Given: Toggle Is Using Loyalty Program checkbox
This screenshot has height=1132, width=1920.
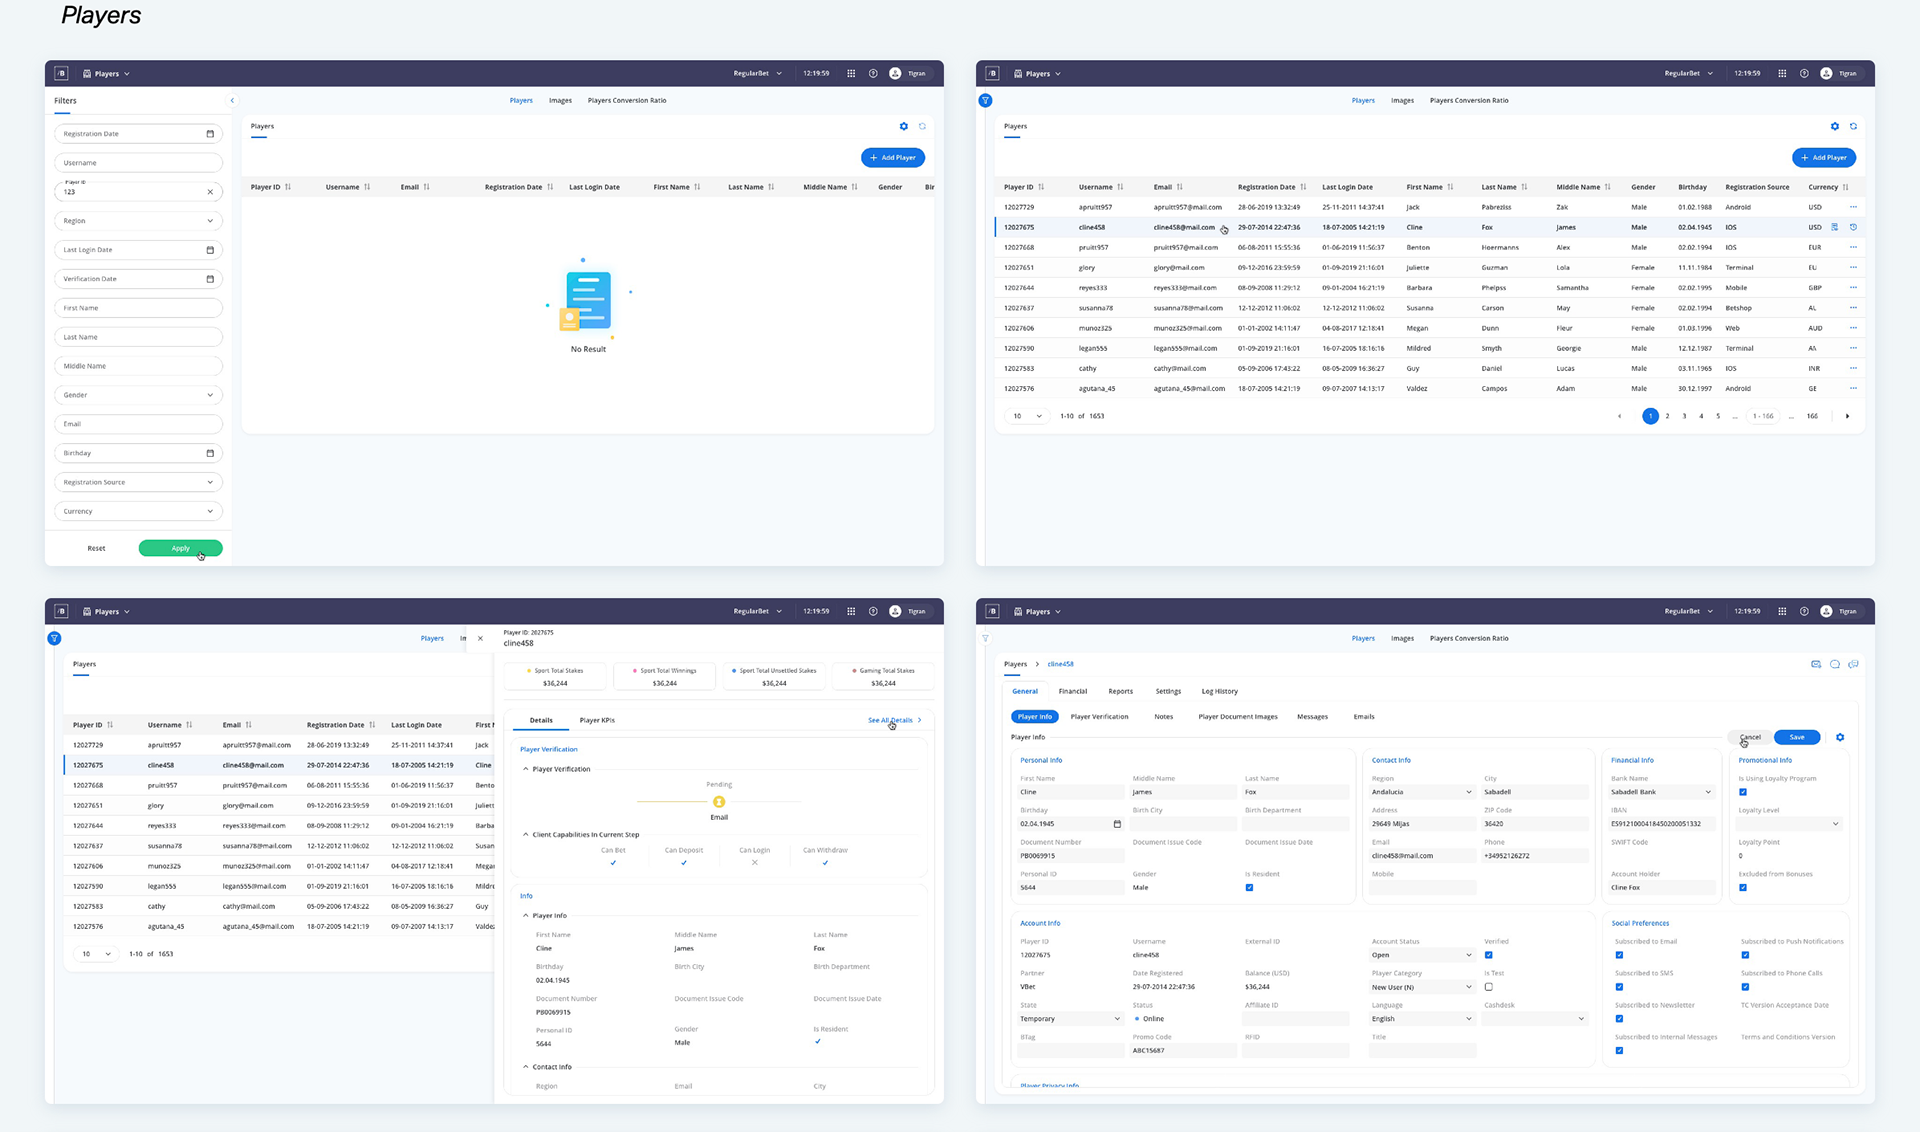Looking at the screenshot, I should 1743,792.
